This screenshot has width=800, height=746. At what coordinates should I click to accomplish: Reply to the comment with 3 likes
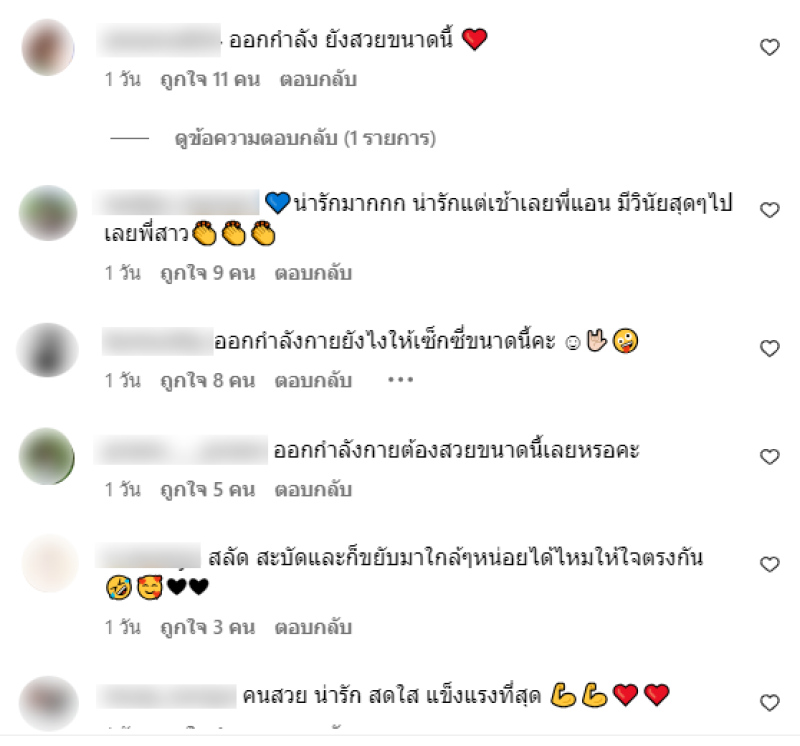[313, 627]
